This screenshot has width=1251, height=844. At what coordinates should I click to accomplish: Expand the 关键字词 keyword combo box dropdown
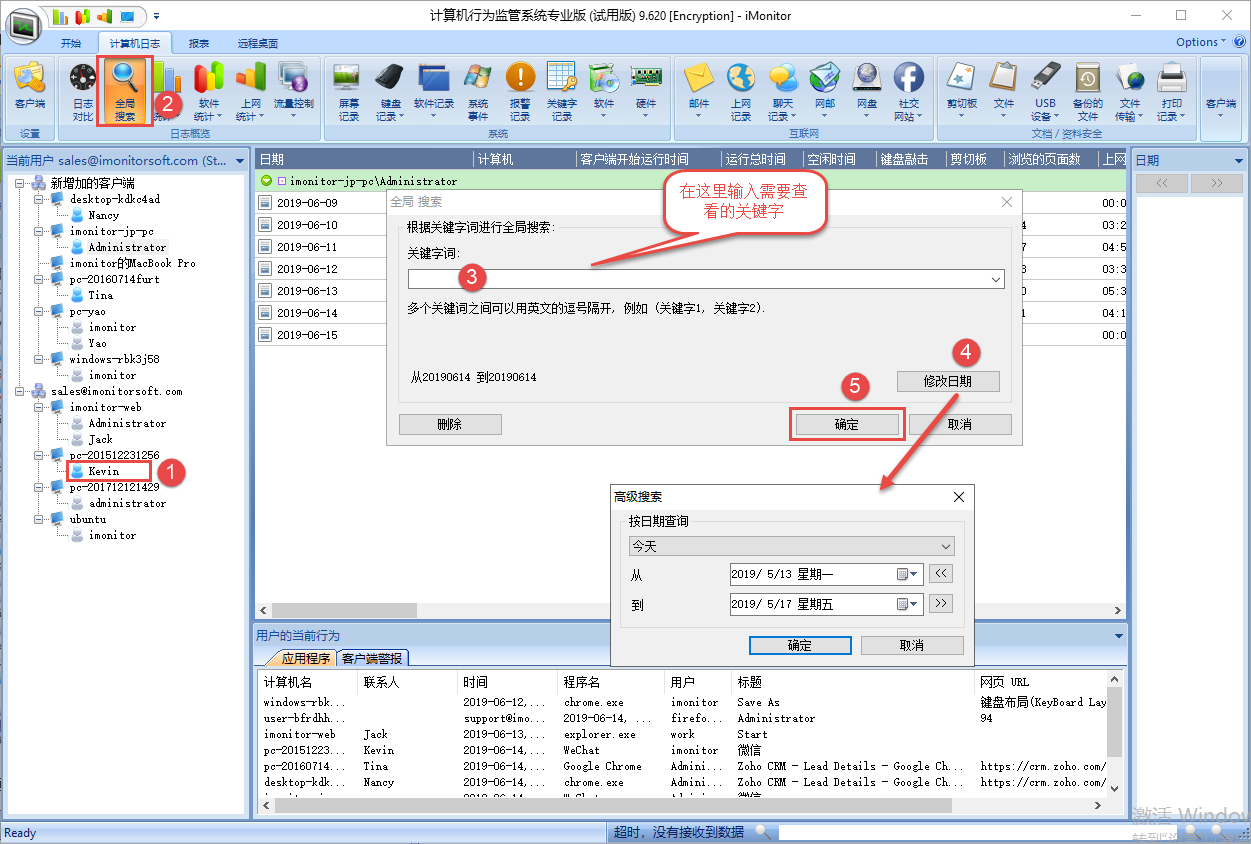[996, 280]
